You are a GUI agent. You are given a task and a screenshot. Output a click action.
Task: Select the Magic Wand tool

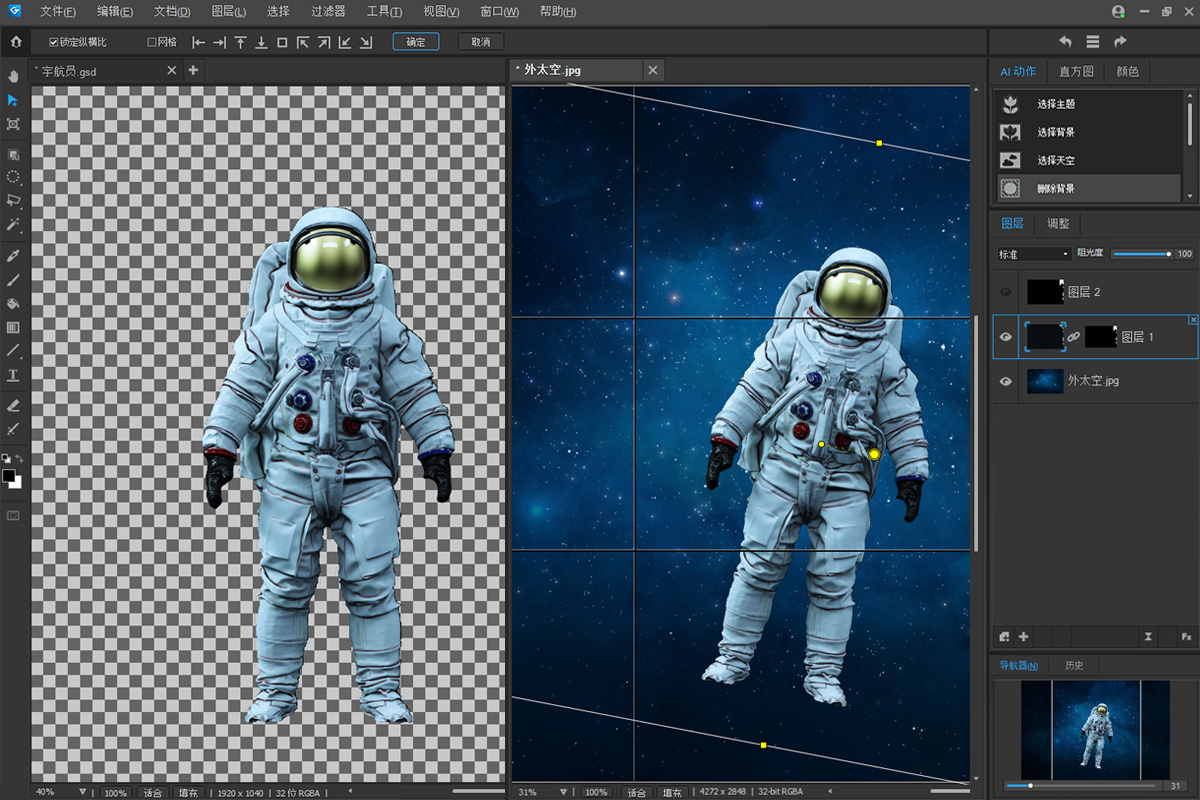tap(13, 226)
